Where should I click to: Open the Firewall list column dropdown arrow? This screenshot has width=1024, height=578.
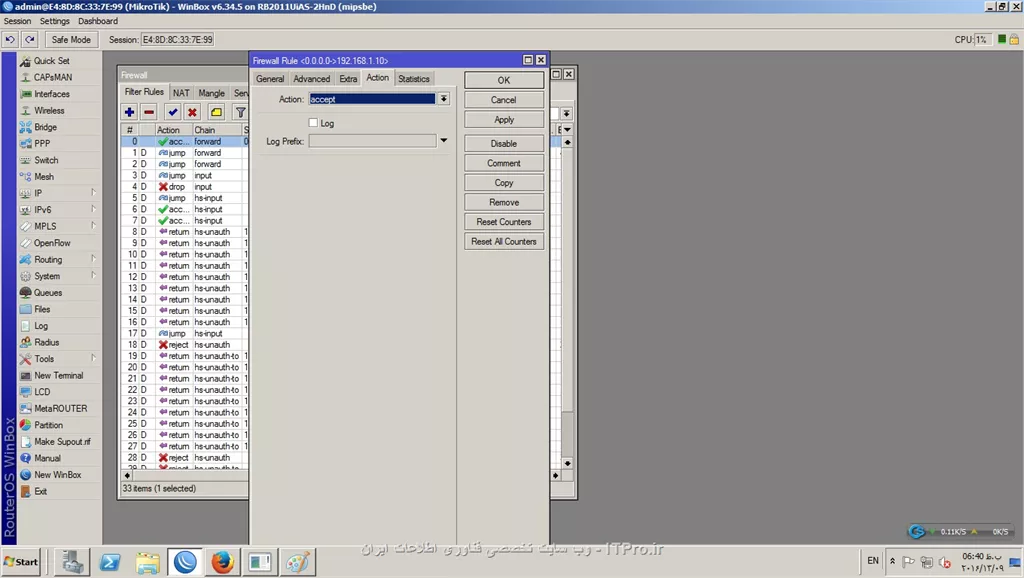tap(567, 129)
